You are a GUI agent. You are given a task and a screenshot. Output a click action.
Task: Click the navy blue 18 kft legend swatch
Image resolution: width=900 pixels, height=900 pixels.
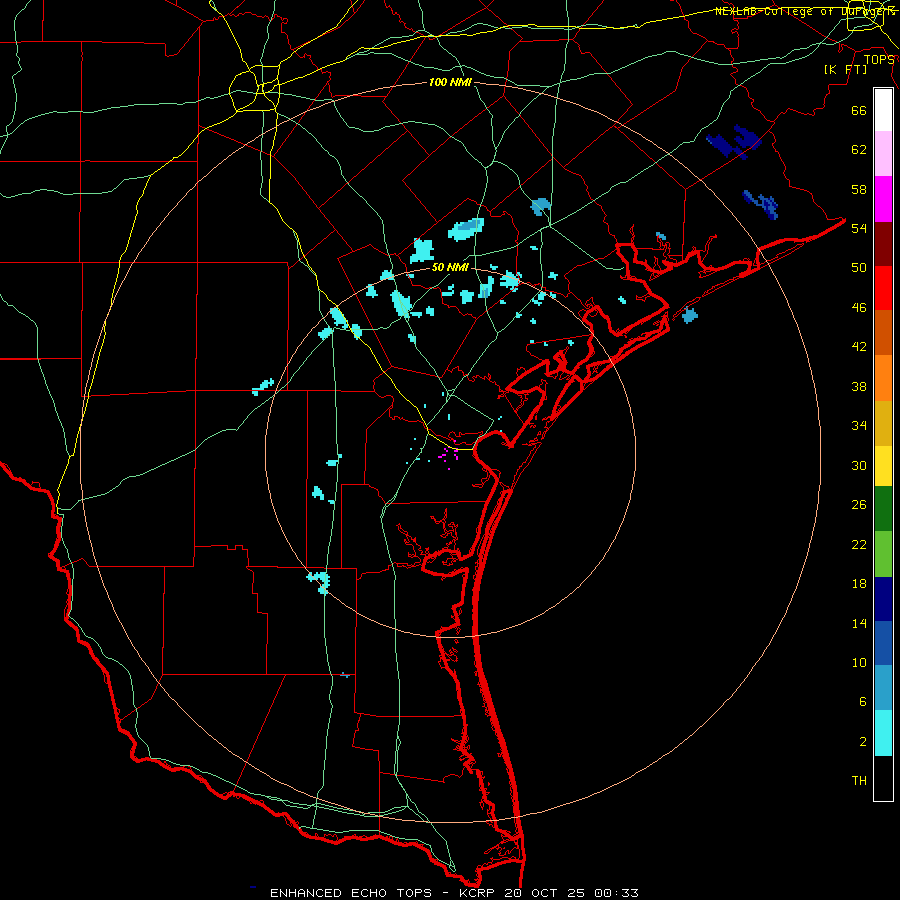click(x=883, y=599)
